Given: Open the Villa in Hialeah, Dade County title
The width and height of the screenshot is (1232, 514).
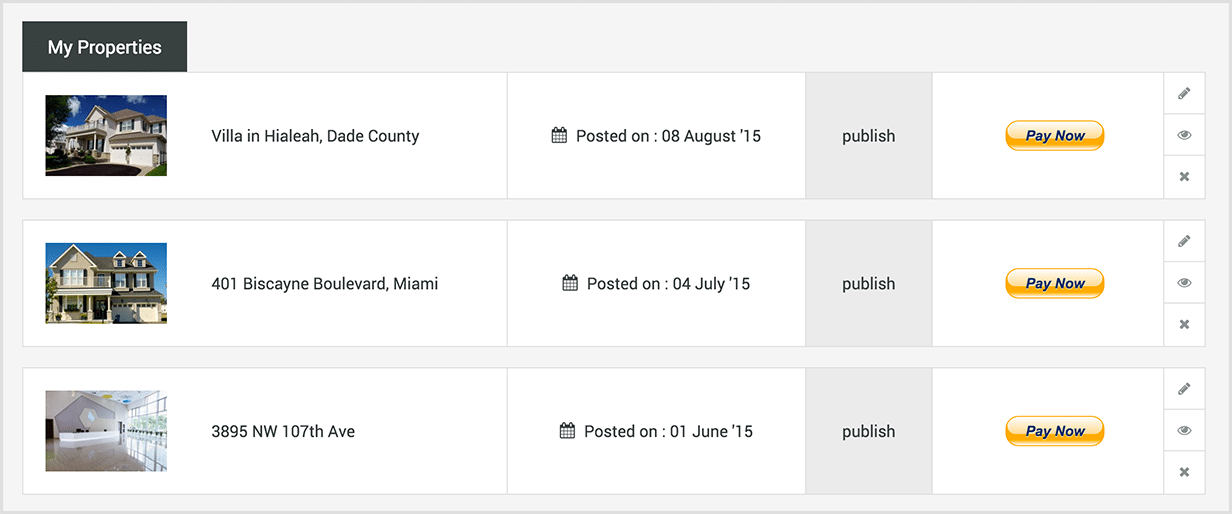Looking at the screenshot, I should tap(315, 136).
